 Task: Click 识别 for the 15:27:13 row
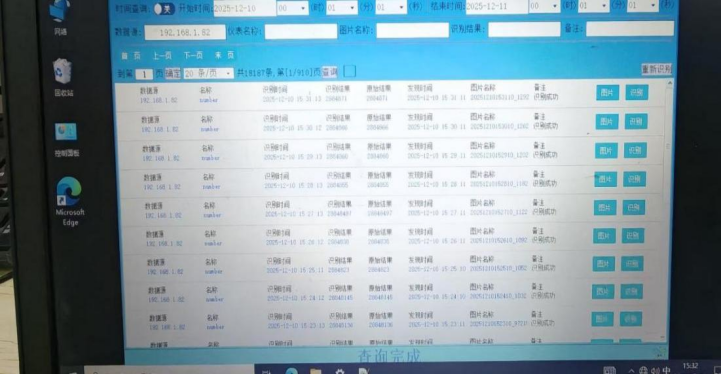pos(634,207)
